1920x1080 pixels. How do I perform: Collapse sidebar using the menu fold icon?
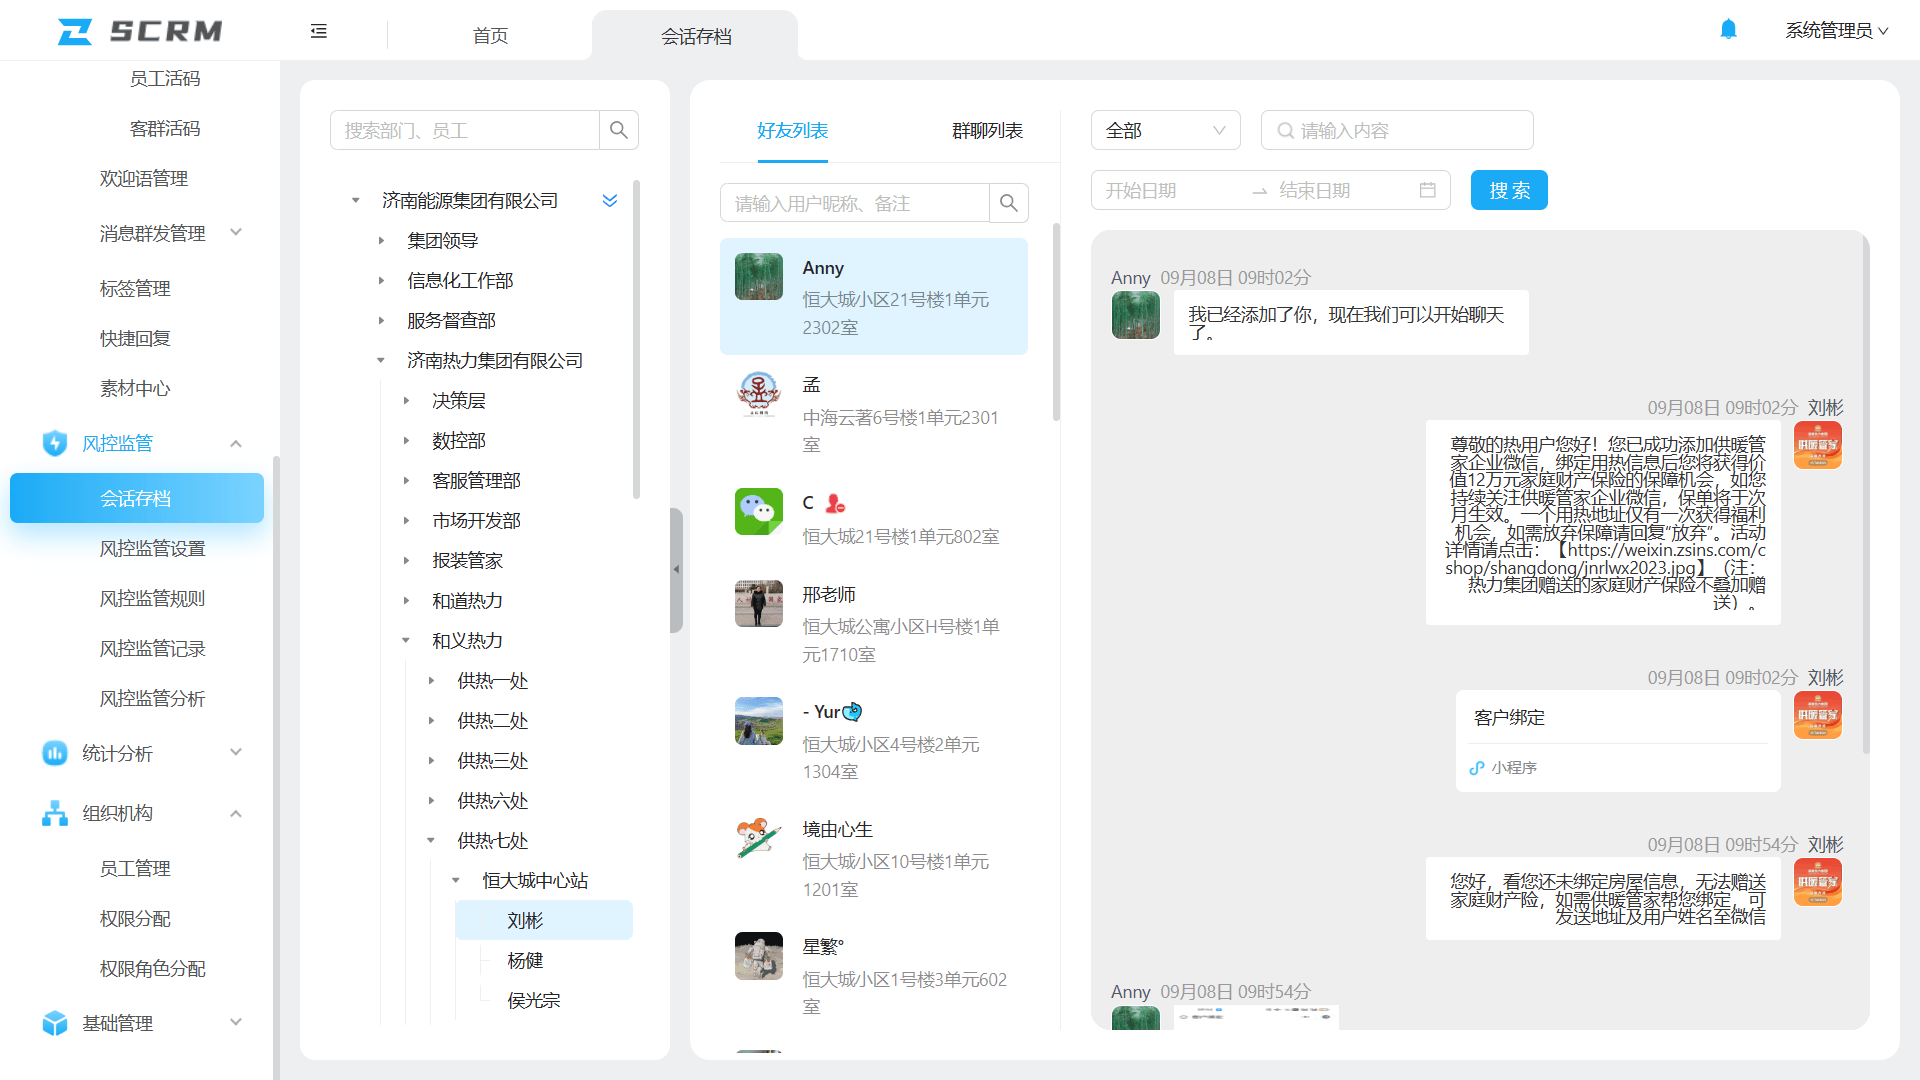(x=318, y=32)
